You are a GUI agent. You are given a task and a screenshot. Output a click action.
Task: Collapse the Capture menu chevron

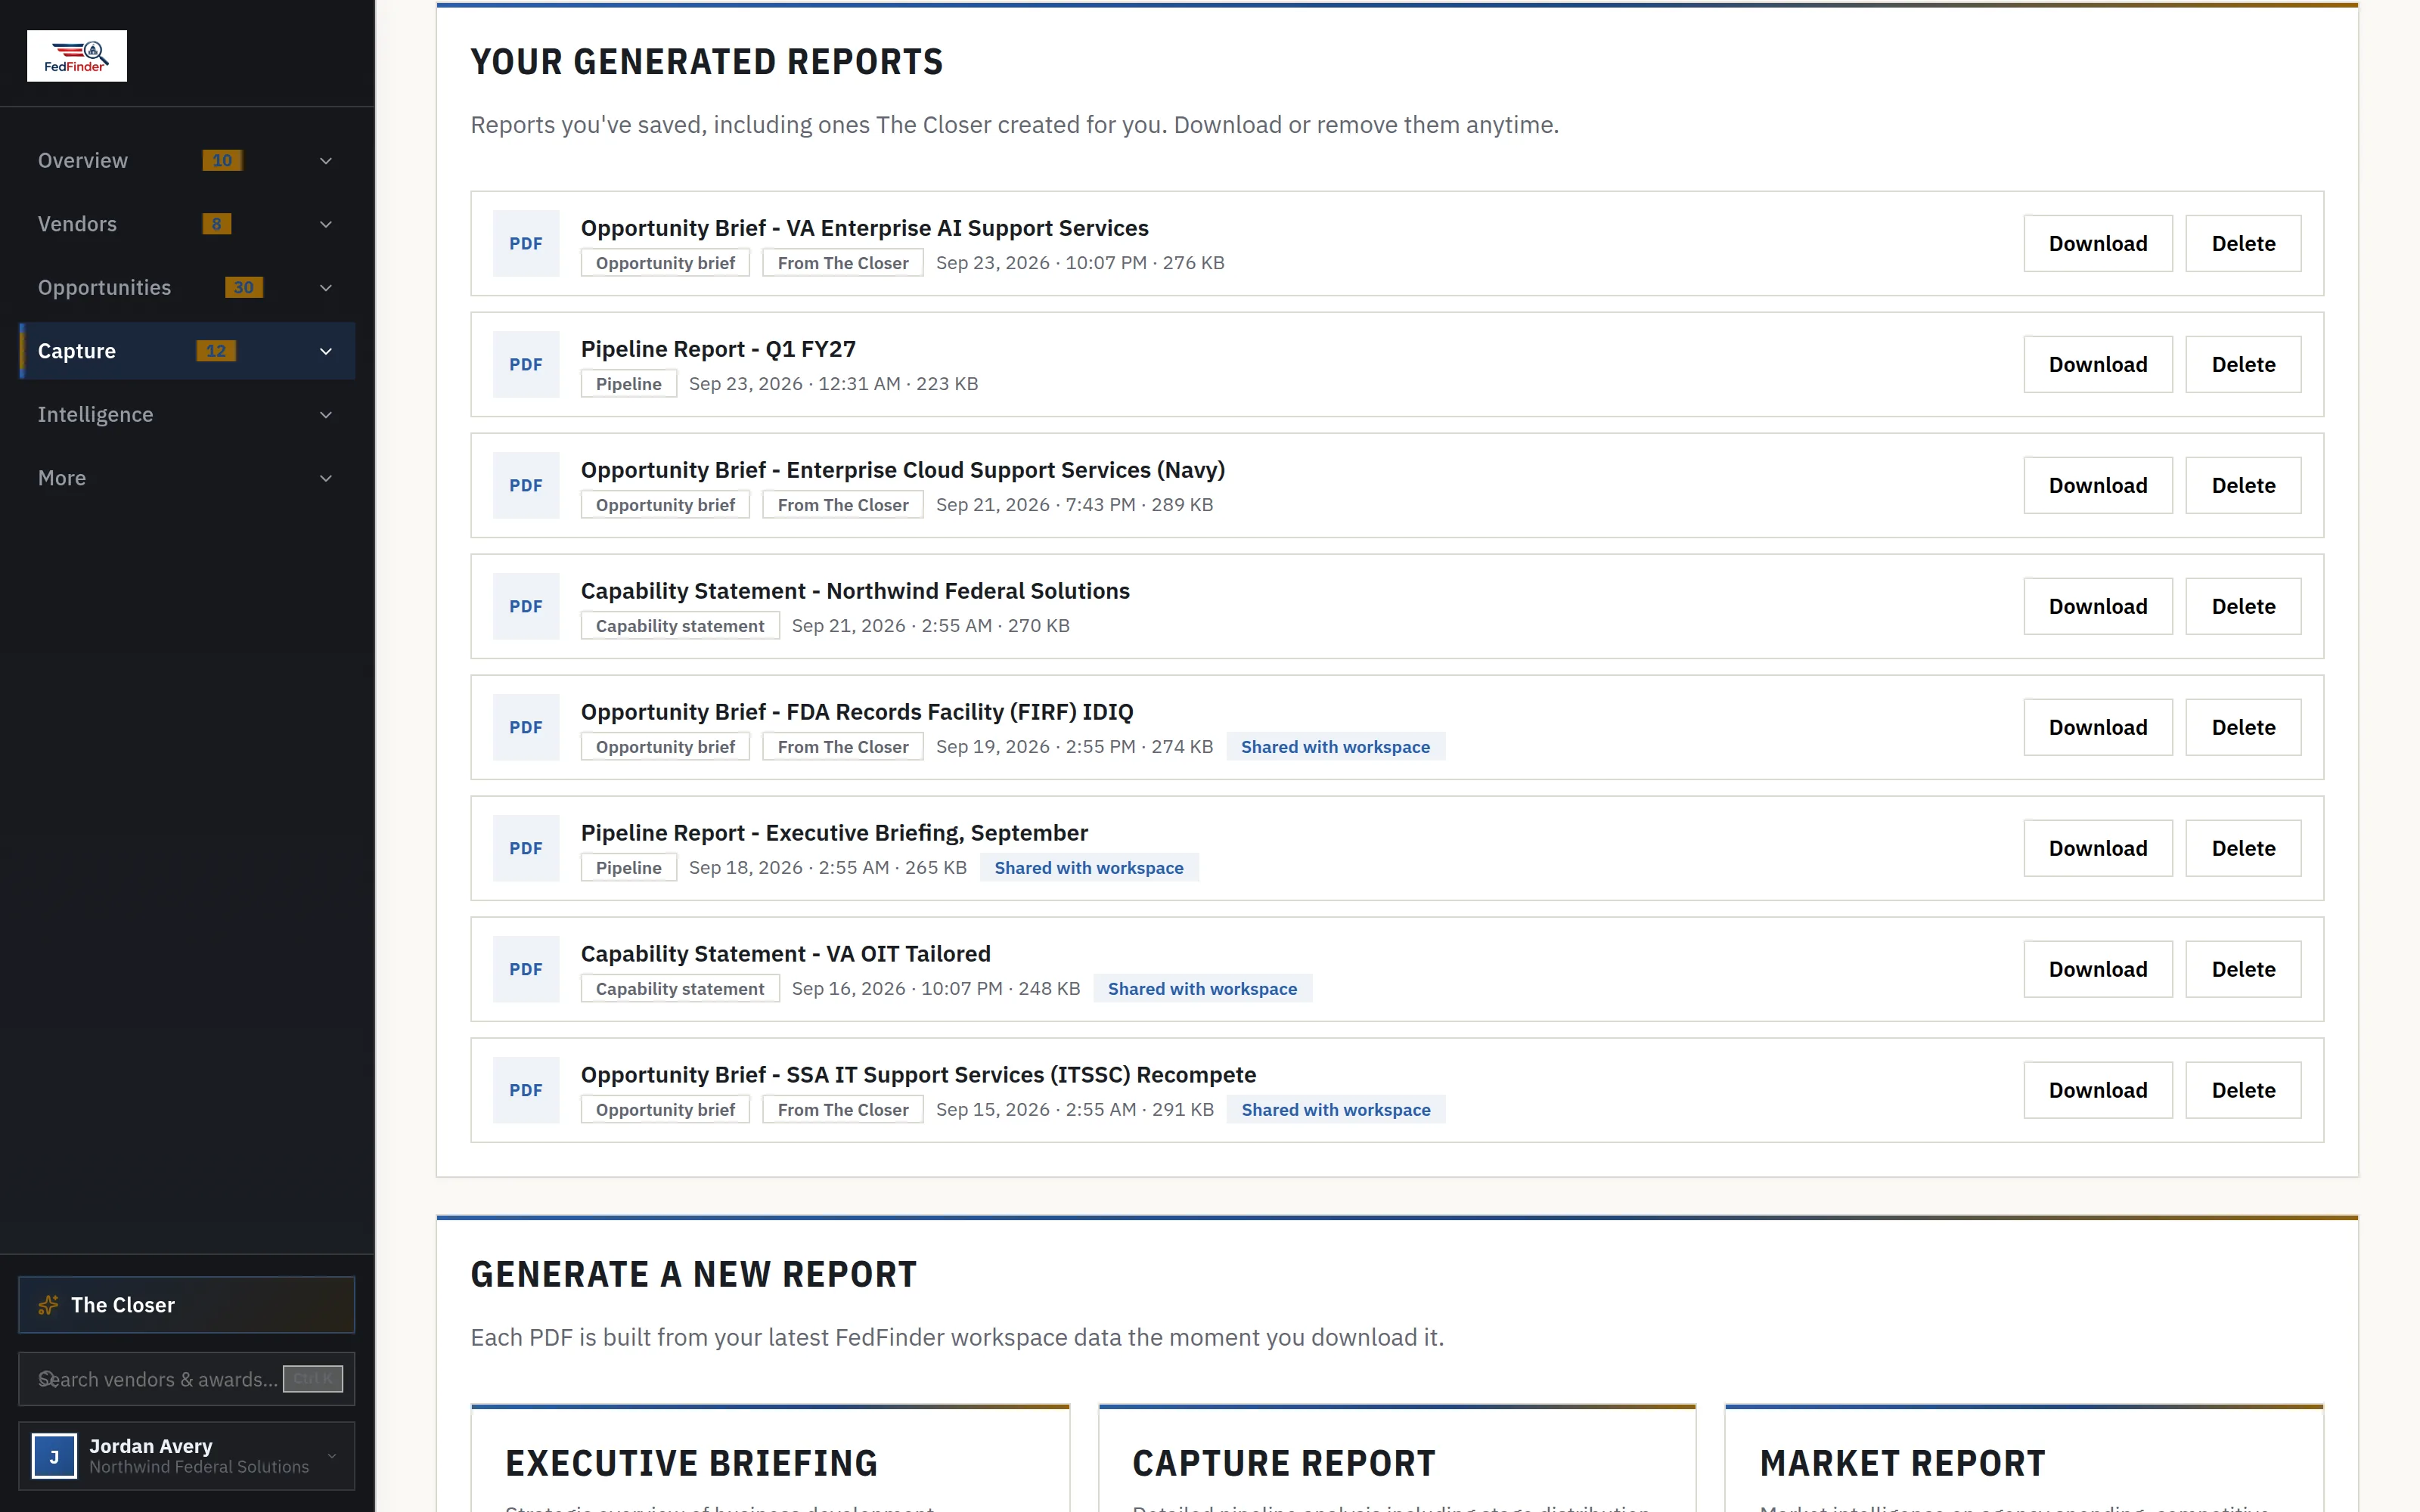pyautogui.click(x=326, y=351)
